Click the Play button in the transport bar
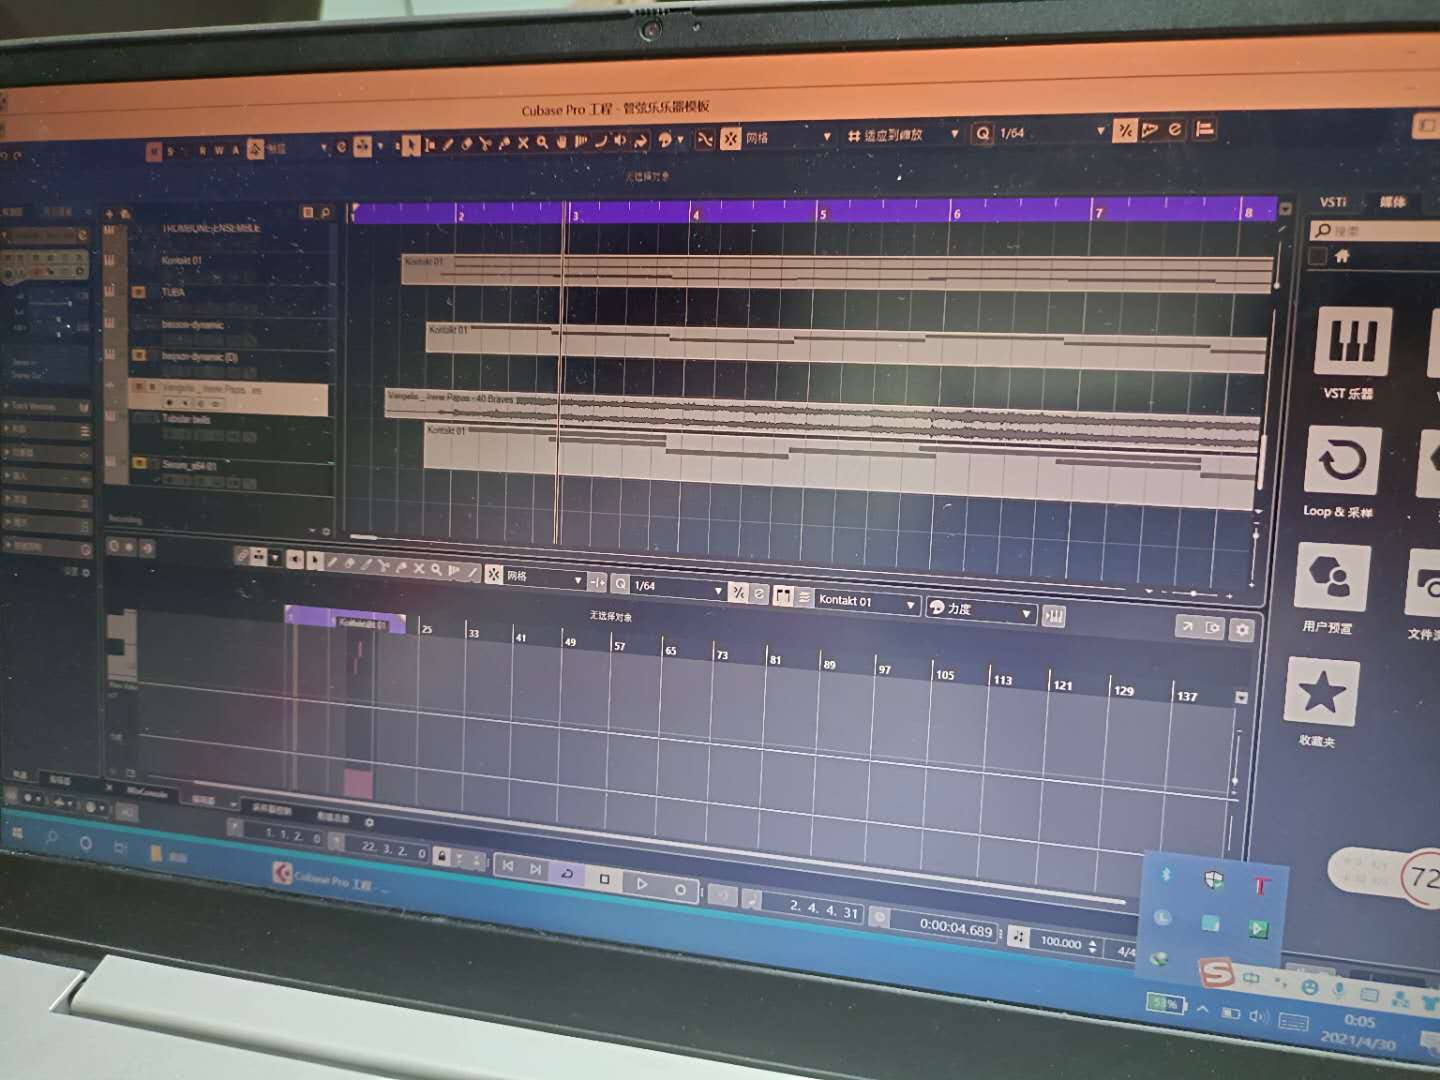This screenshot has width=1440, height=1080. tap(642, 882)
